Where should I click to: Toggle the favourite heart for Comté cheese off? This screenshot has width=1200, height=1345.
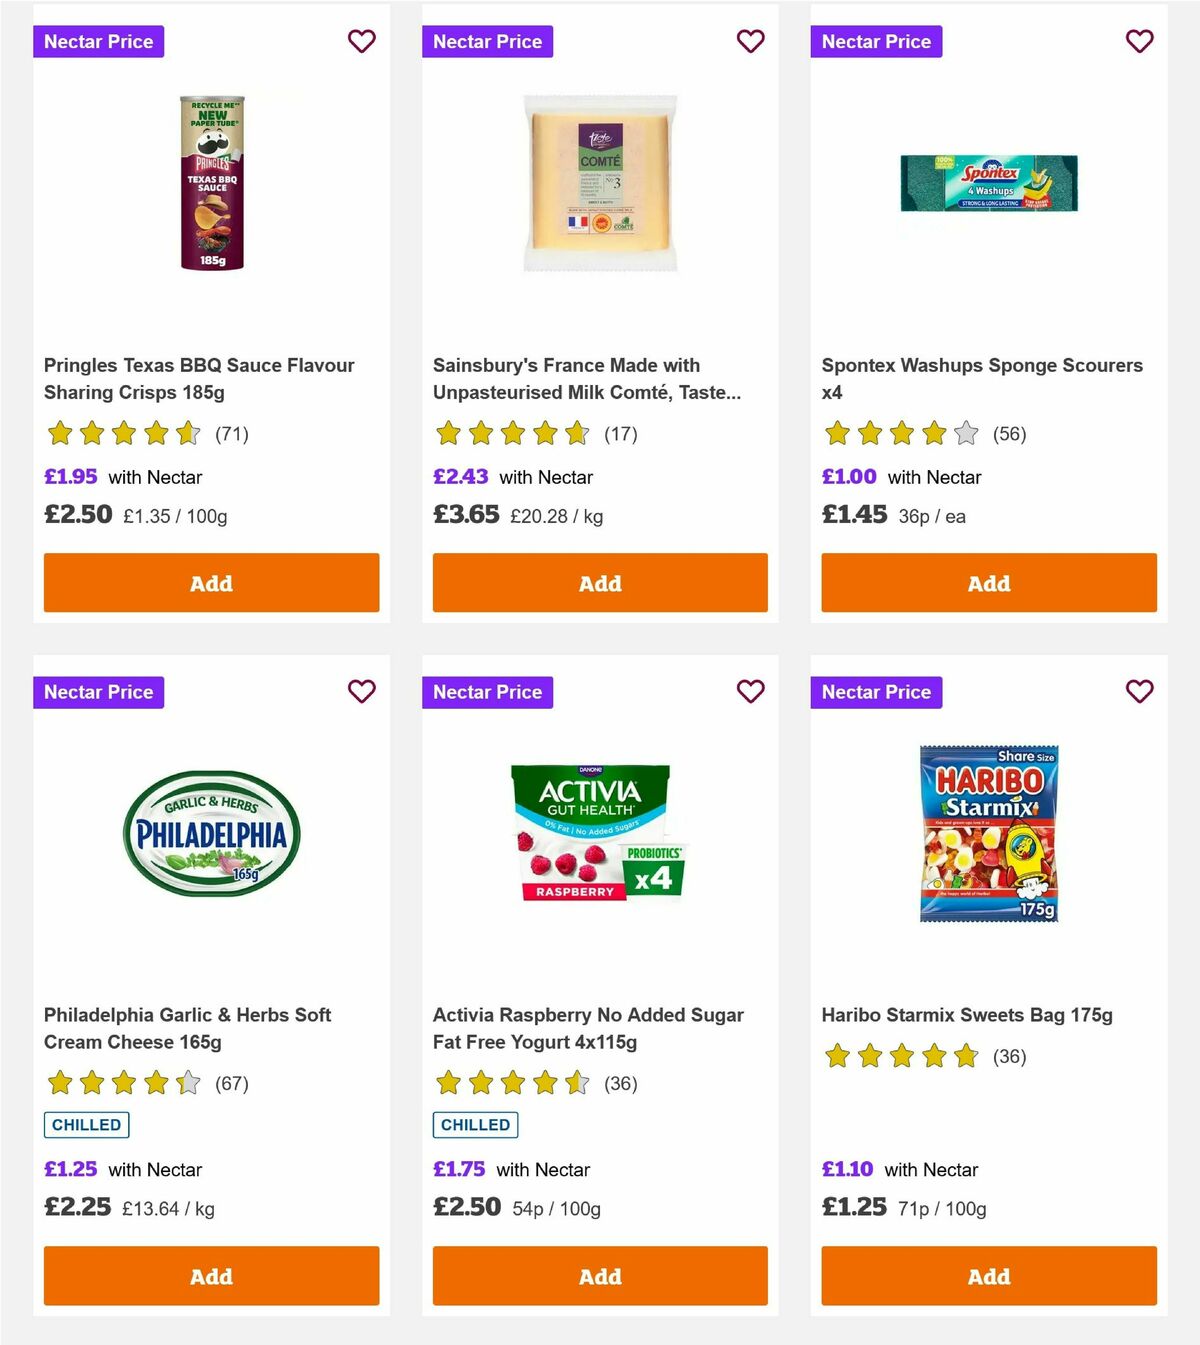pyautogui.click(x=750, y=41)
